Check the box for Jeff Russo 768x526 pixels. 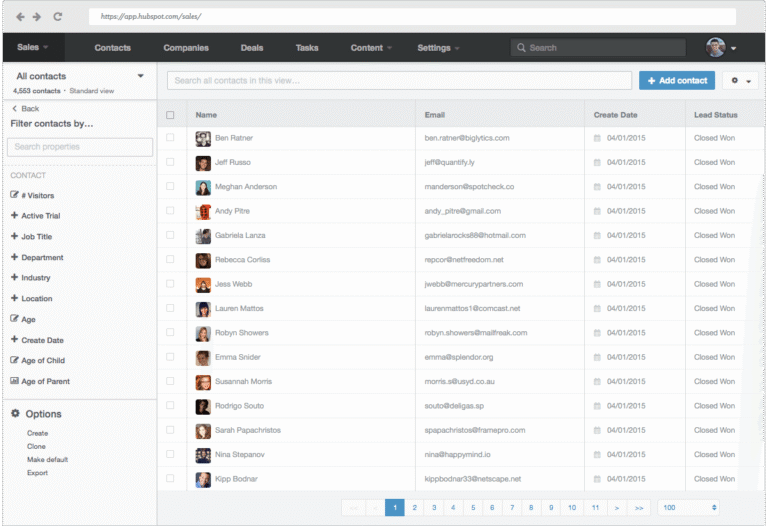(170, 162)
